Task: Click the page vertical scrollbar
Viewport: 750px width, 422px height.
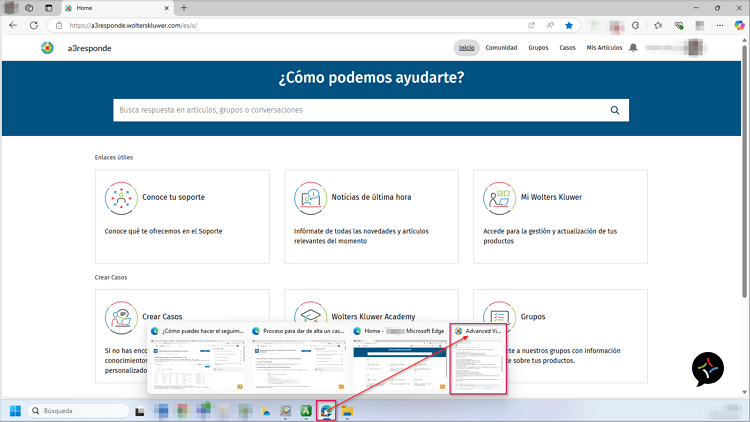Action: coord(744,172)
